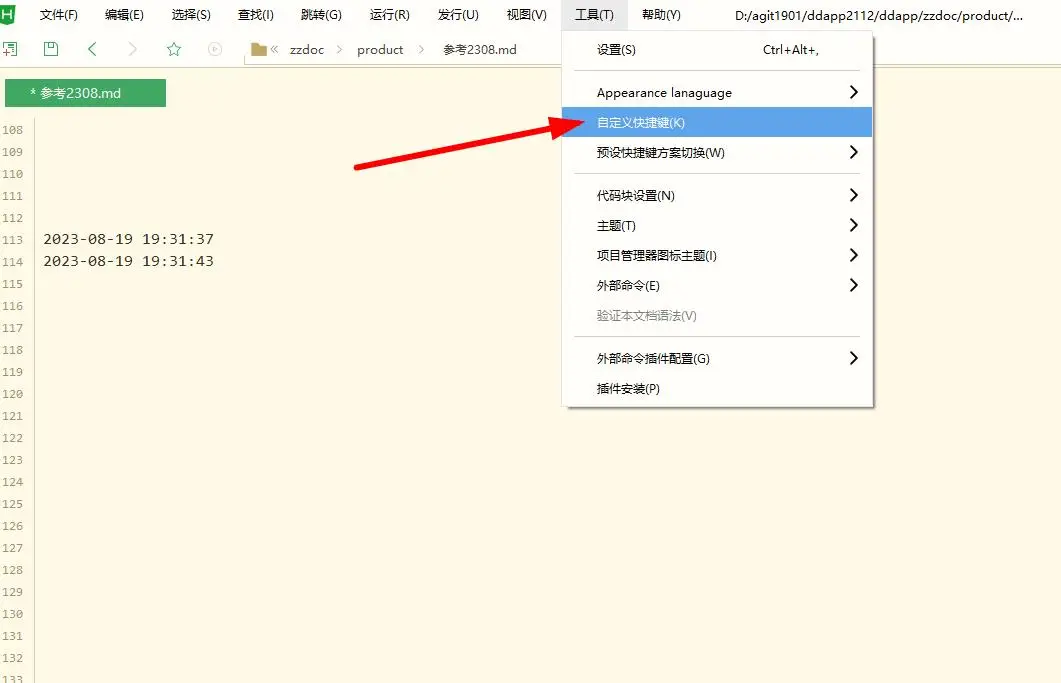Switch to the 参考2308.md editor tab
Screen dimensions: 1061x683
coord(85,93)
